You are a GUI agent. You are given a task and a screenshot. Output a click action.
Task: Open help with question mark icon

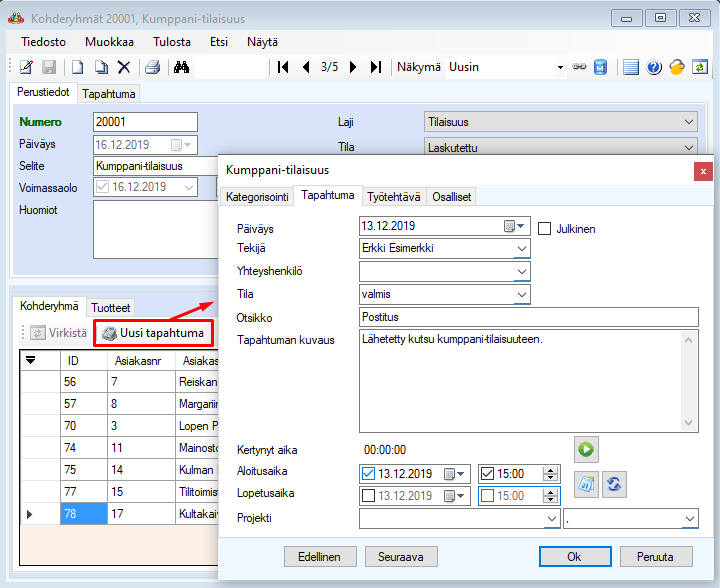[653, 67]
